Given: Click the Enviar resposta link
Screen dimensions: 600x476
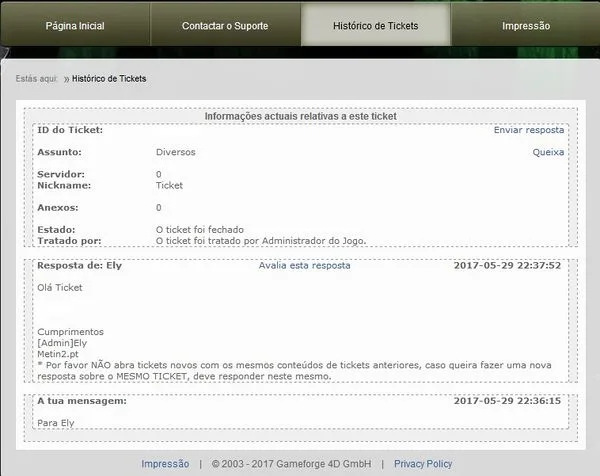Looking at the screenshot, I should (529, 130).
